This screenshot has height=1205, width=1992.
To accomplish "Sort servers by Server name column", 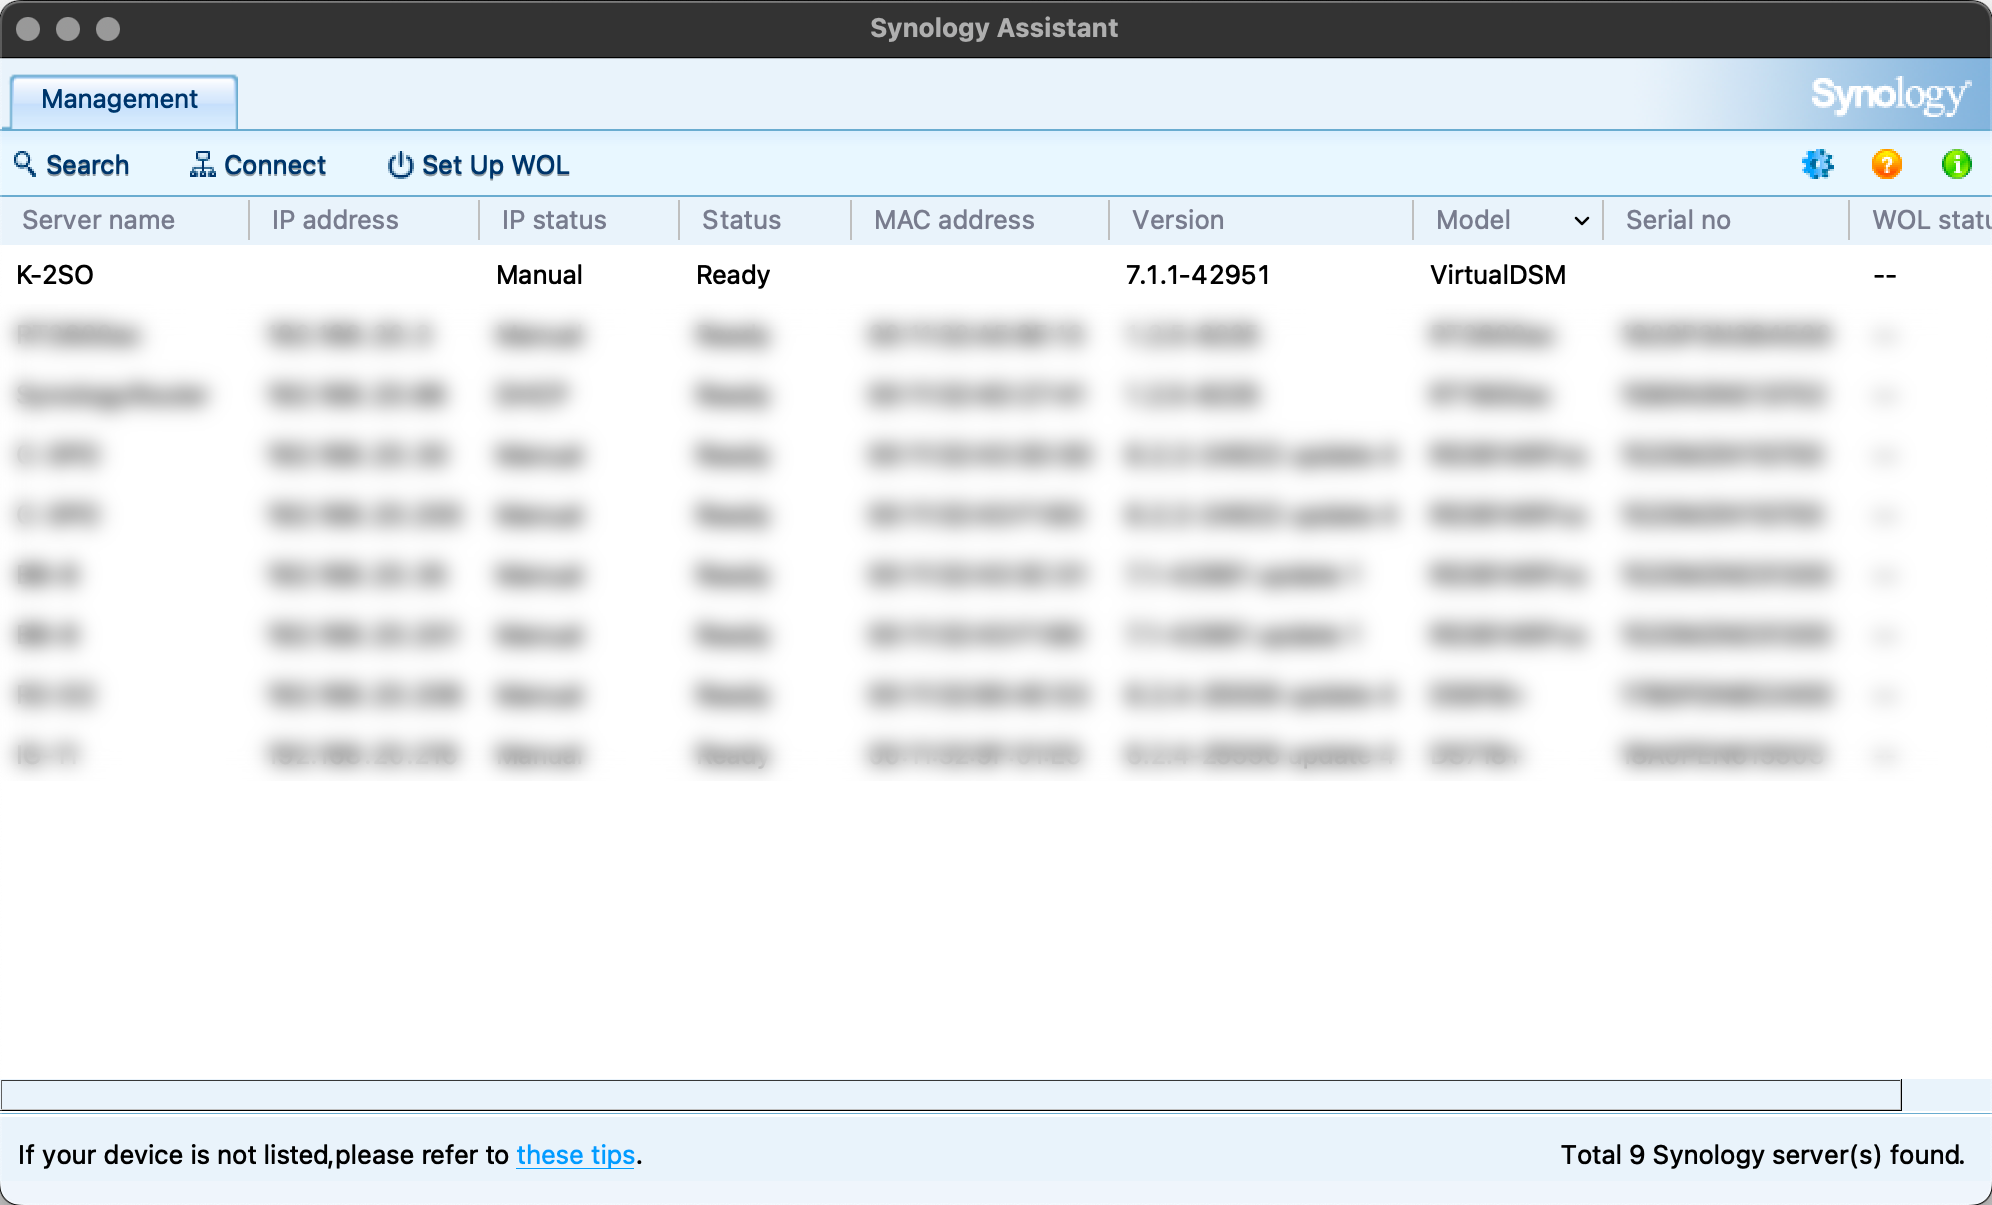I will point(98,219).
